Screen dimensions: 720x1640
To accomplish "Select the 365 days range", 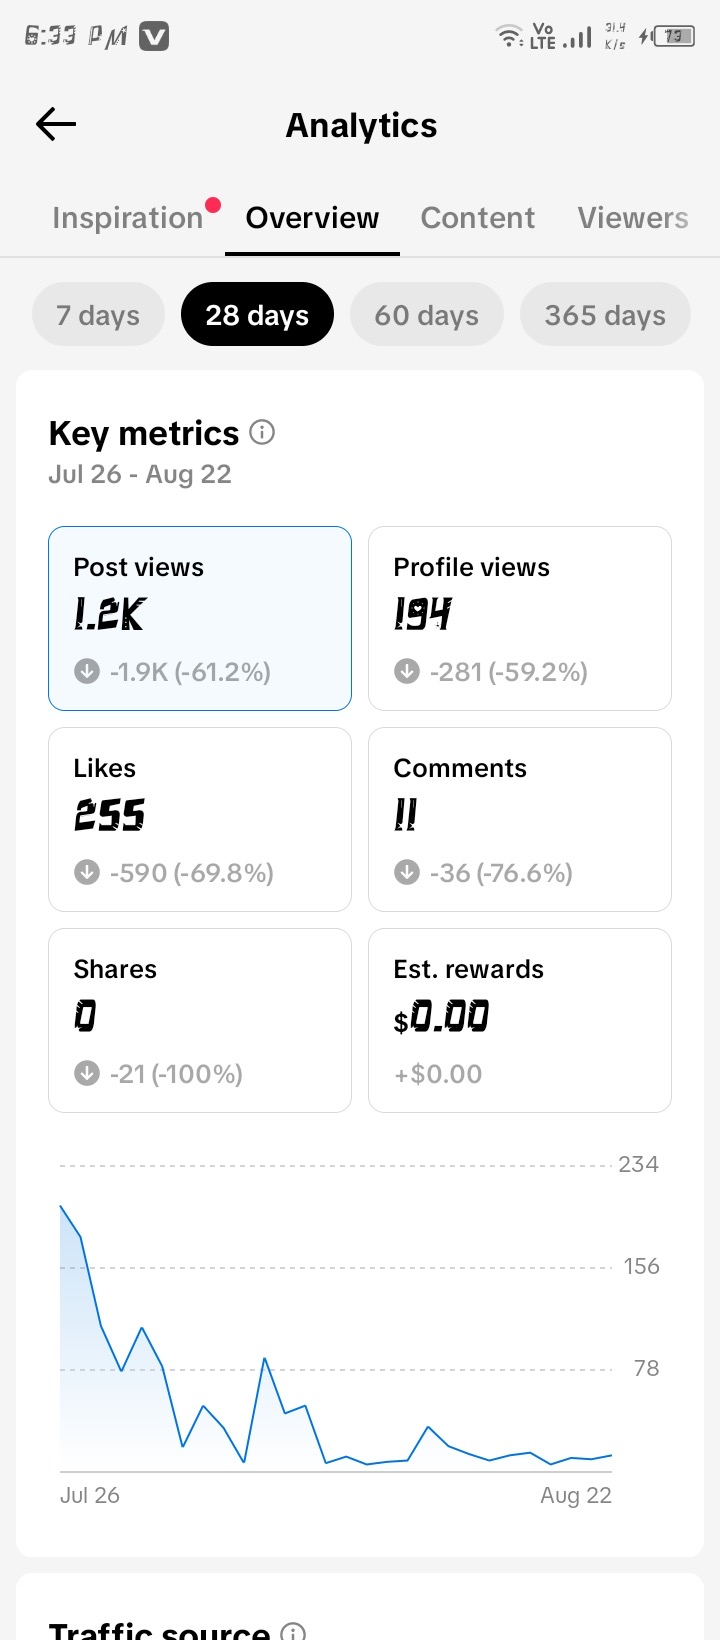I will point(605,315).
